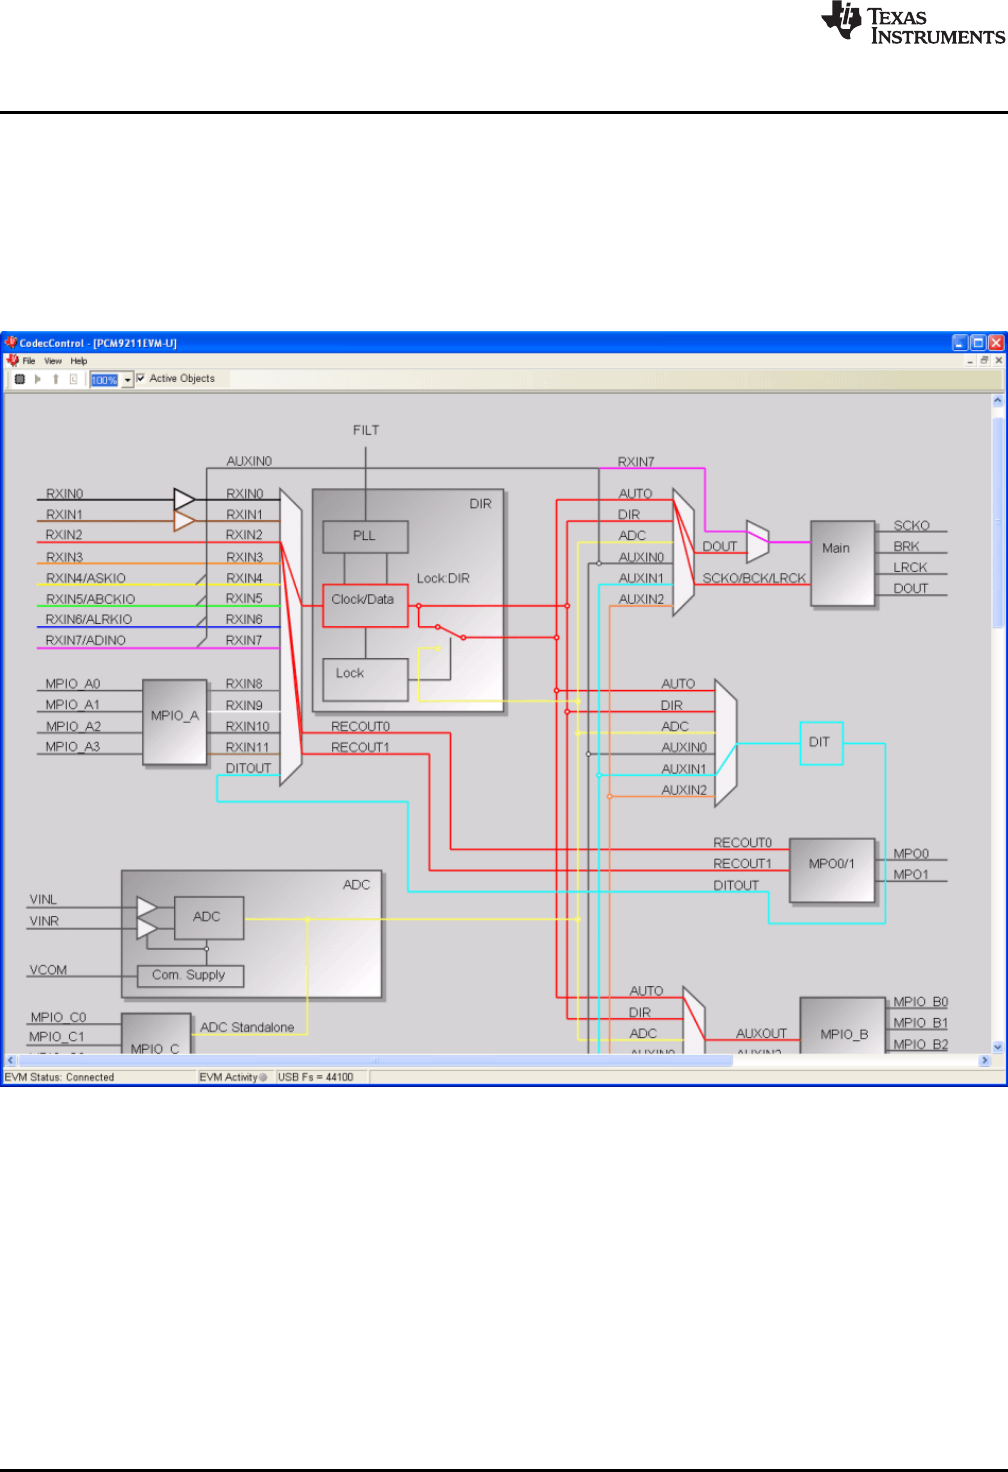Open the View menu
This screenshot has width=1008, height=1472.
[x=53, y=361]
